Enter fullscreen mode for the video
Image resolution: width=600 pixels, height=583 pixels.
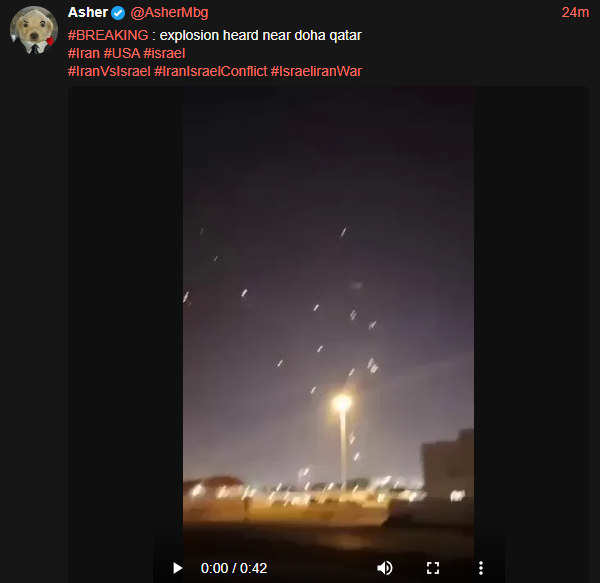coord(433,568)
